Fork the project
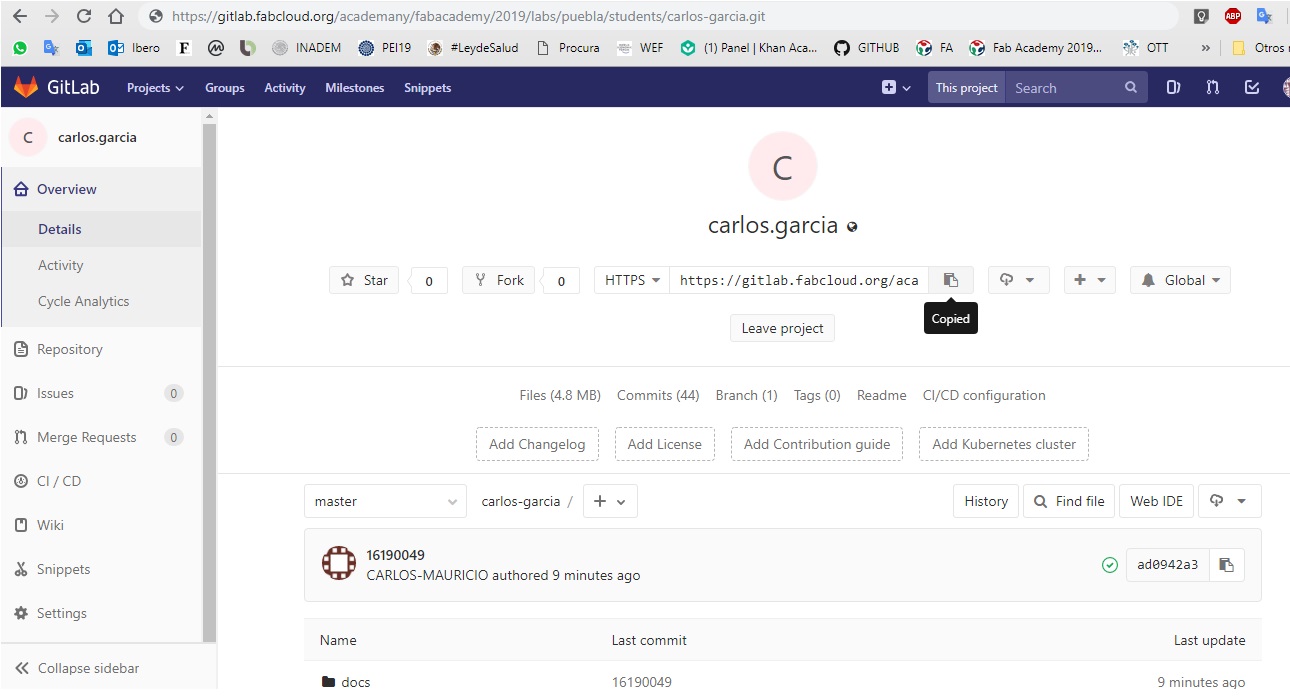 (x=498, y=280)
